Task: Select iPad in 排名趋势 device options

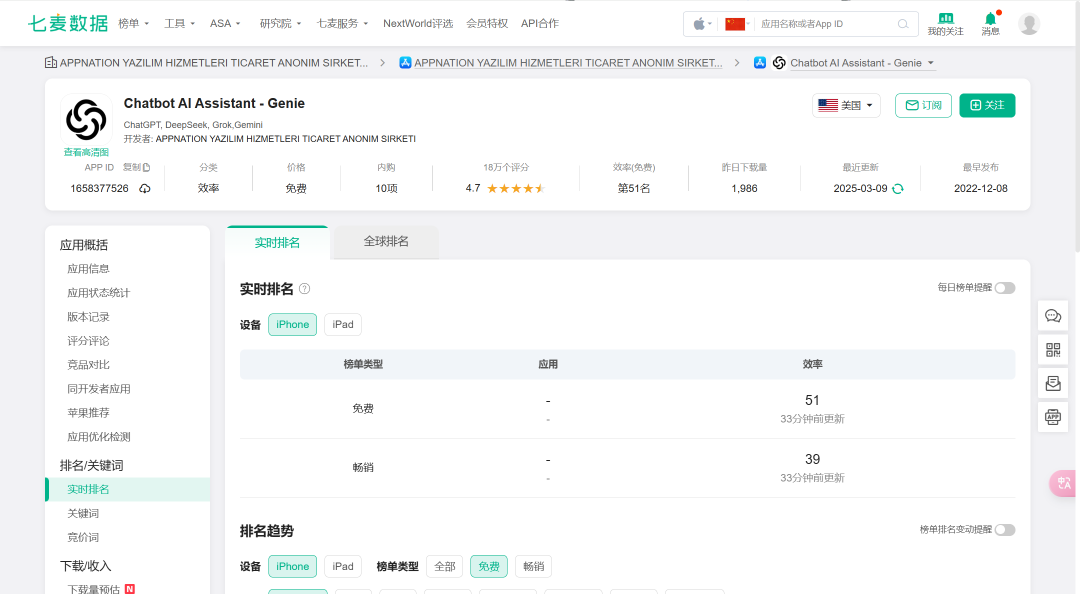Action: coord(343,566)
